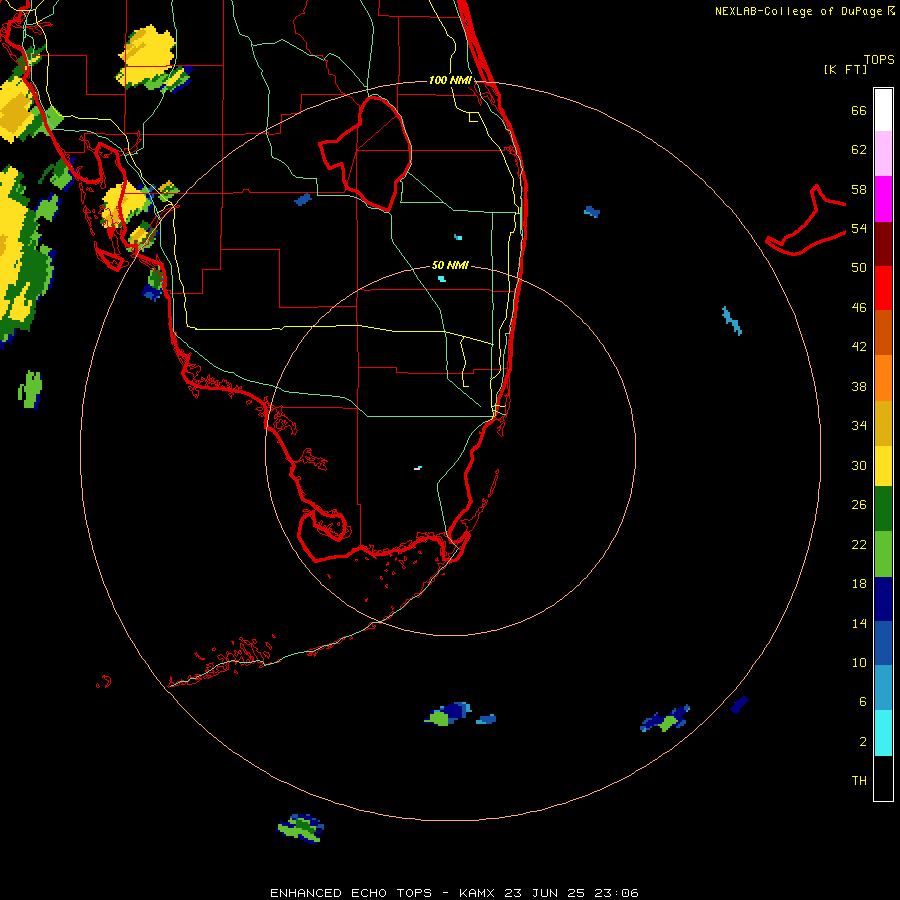Screen dimensions: 900x900
Task: Click the 23:06 timestamp in the caption
Action: click(x=617, y=893)
